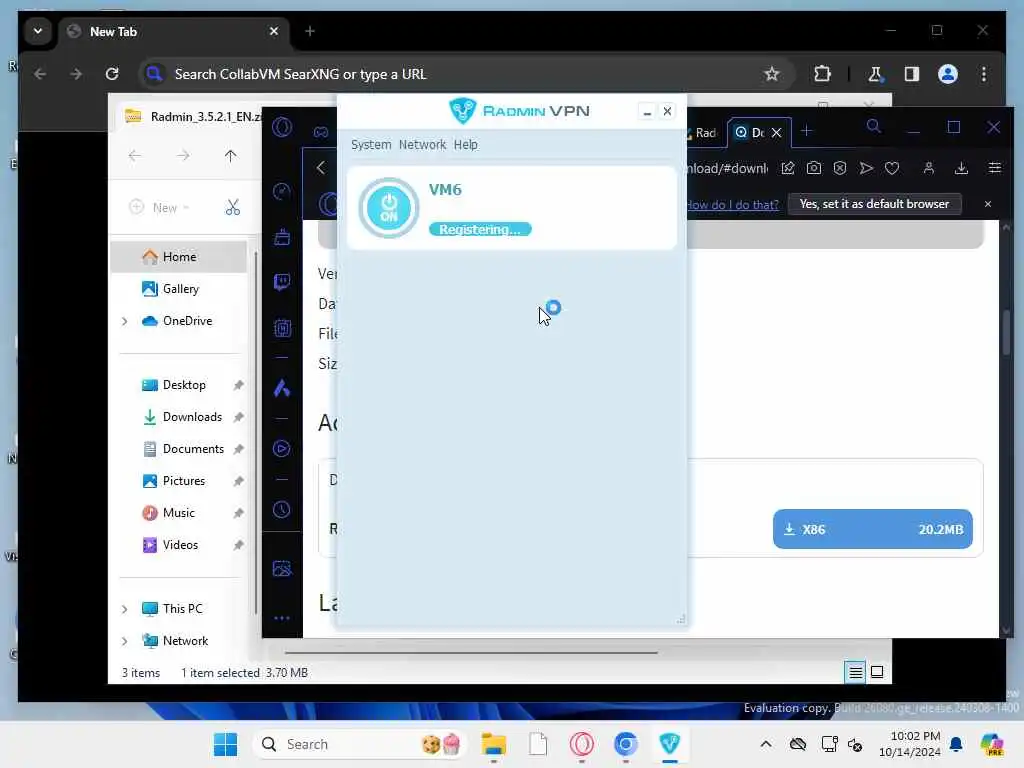Image resolution: width=1024 pixels, height=768 pixels.
Task: Open the player in Opera sidebar
Action: (282, 449)
